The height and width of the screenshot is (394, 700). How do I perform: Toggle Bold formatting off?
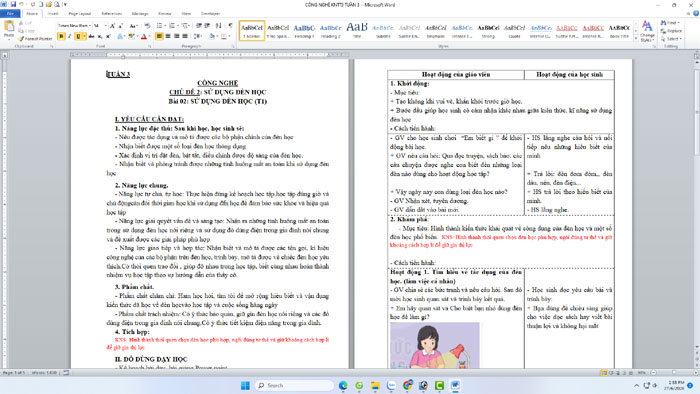point(61,37)
